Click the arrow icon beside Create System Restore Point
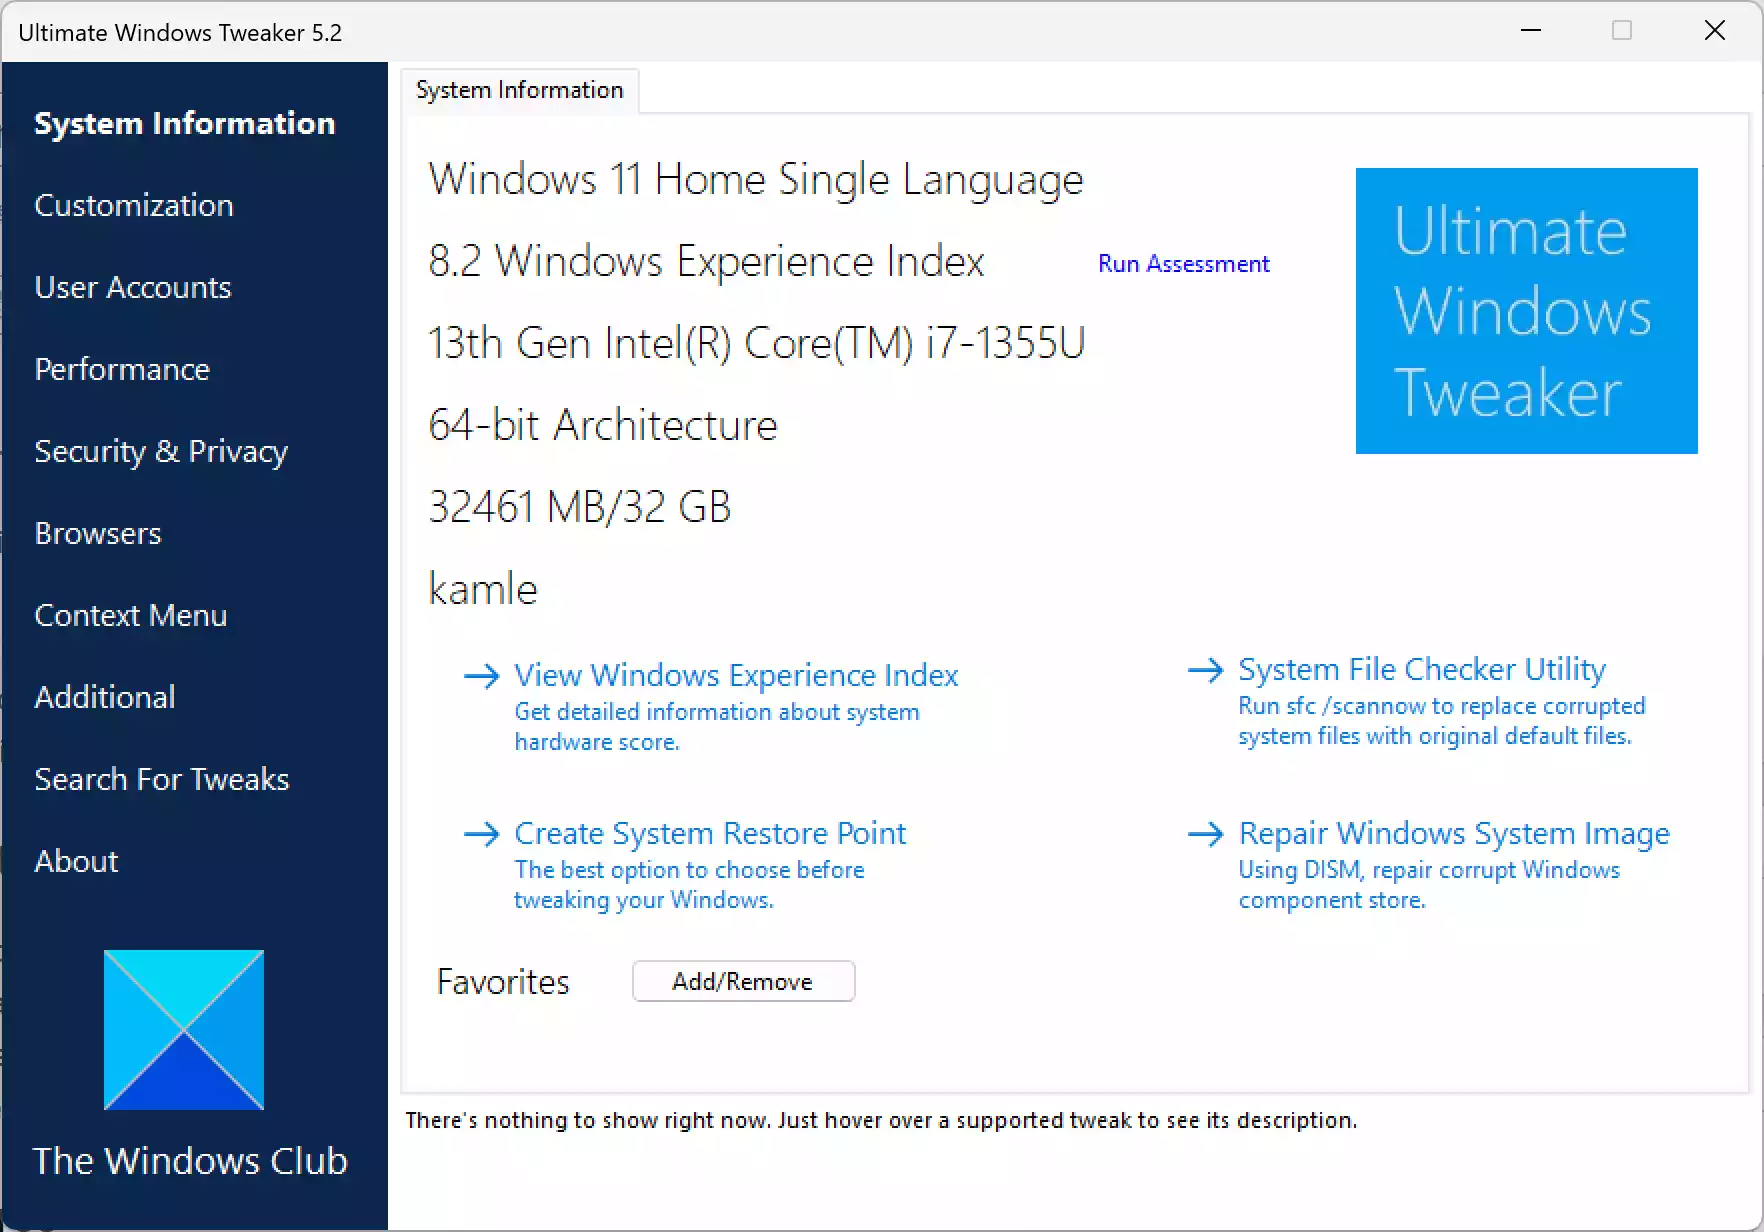The height and width of the screenshot is (1232, 1764). tap(483, 833)
